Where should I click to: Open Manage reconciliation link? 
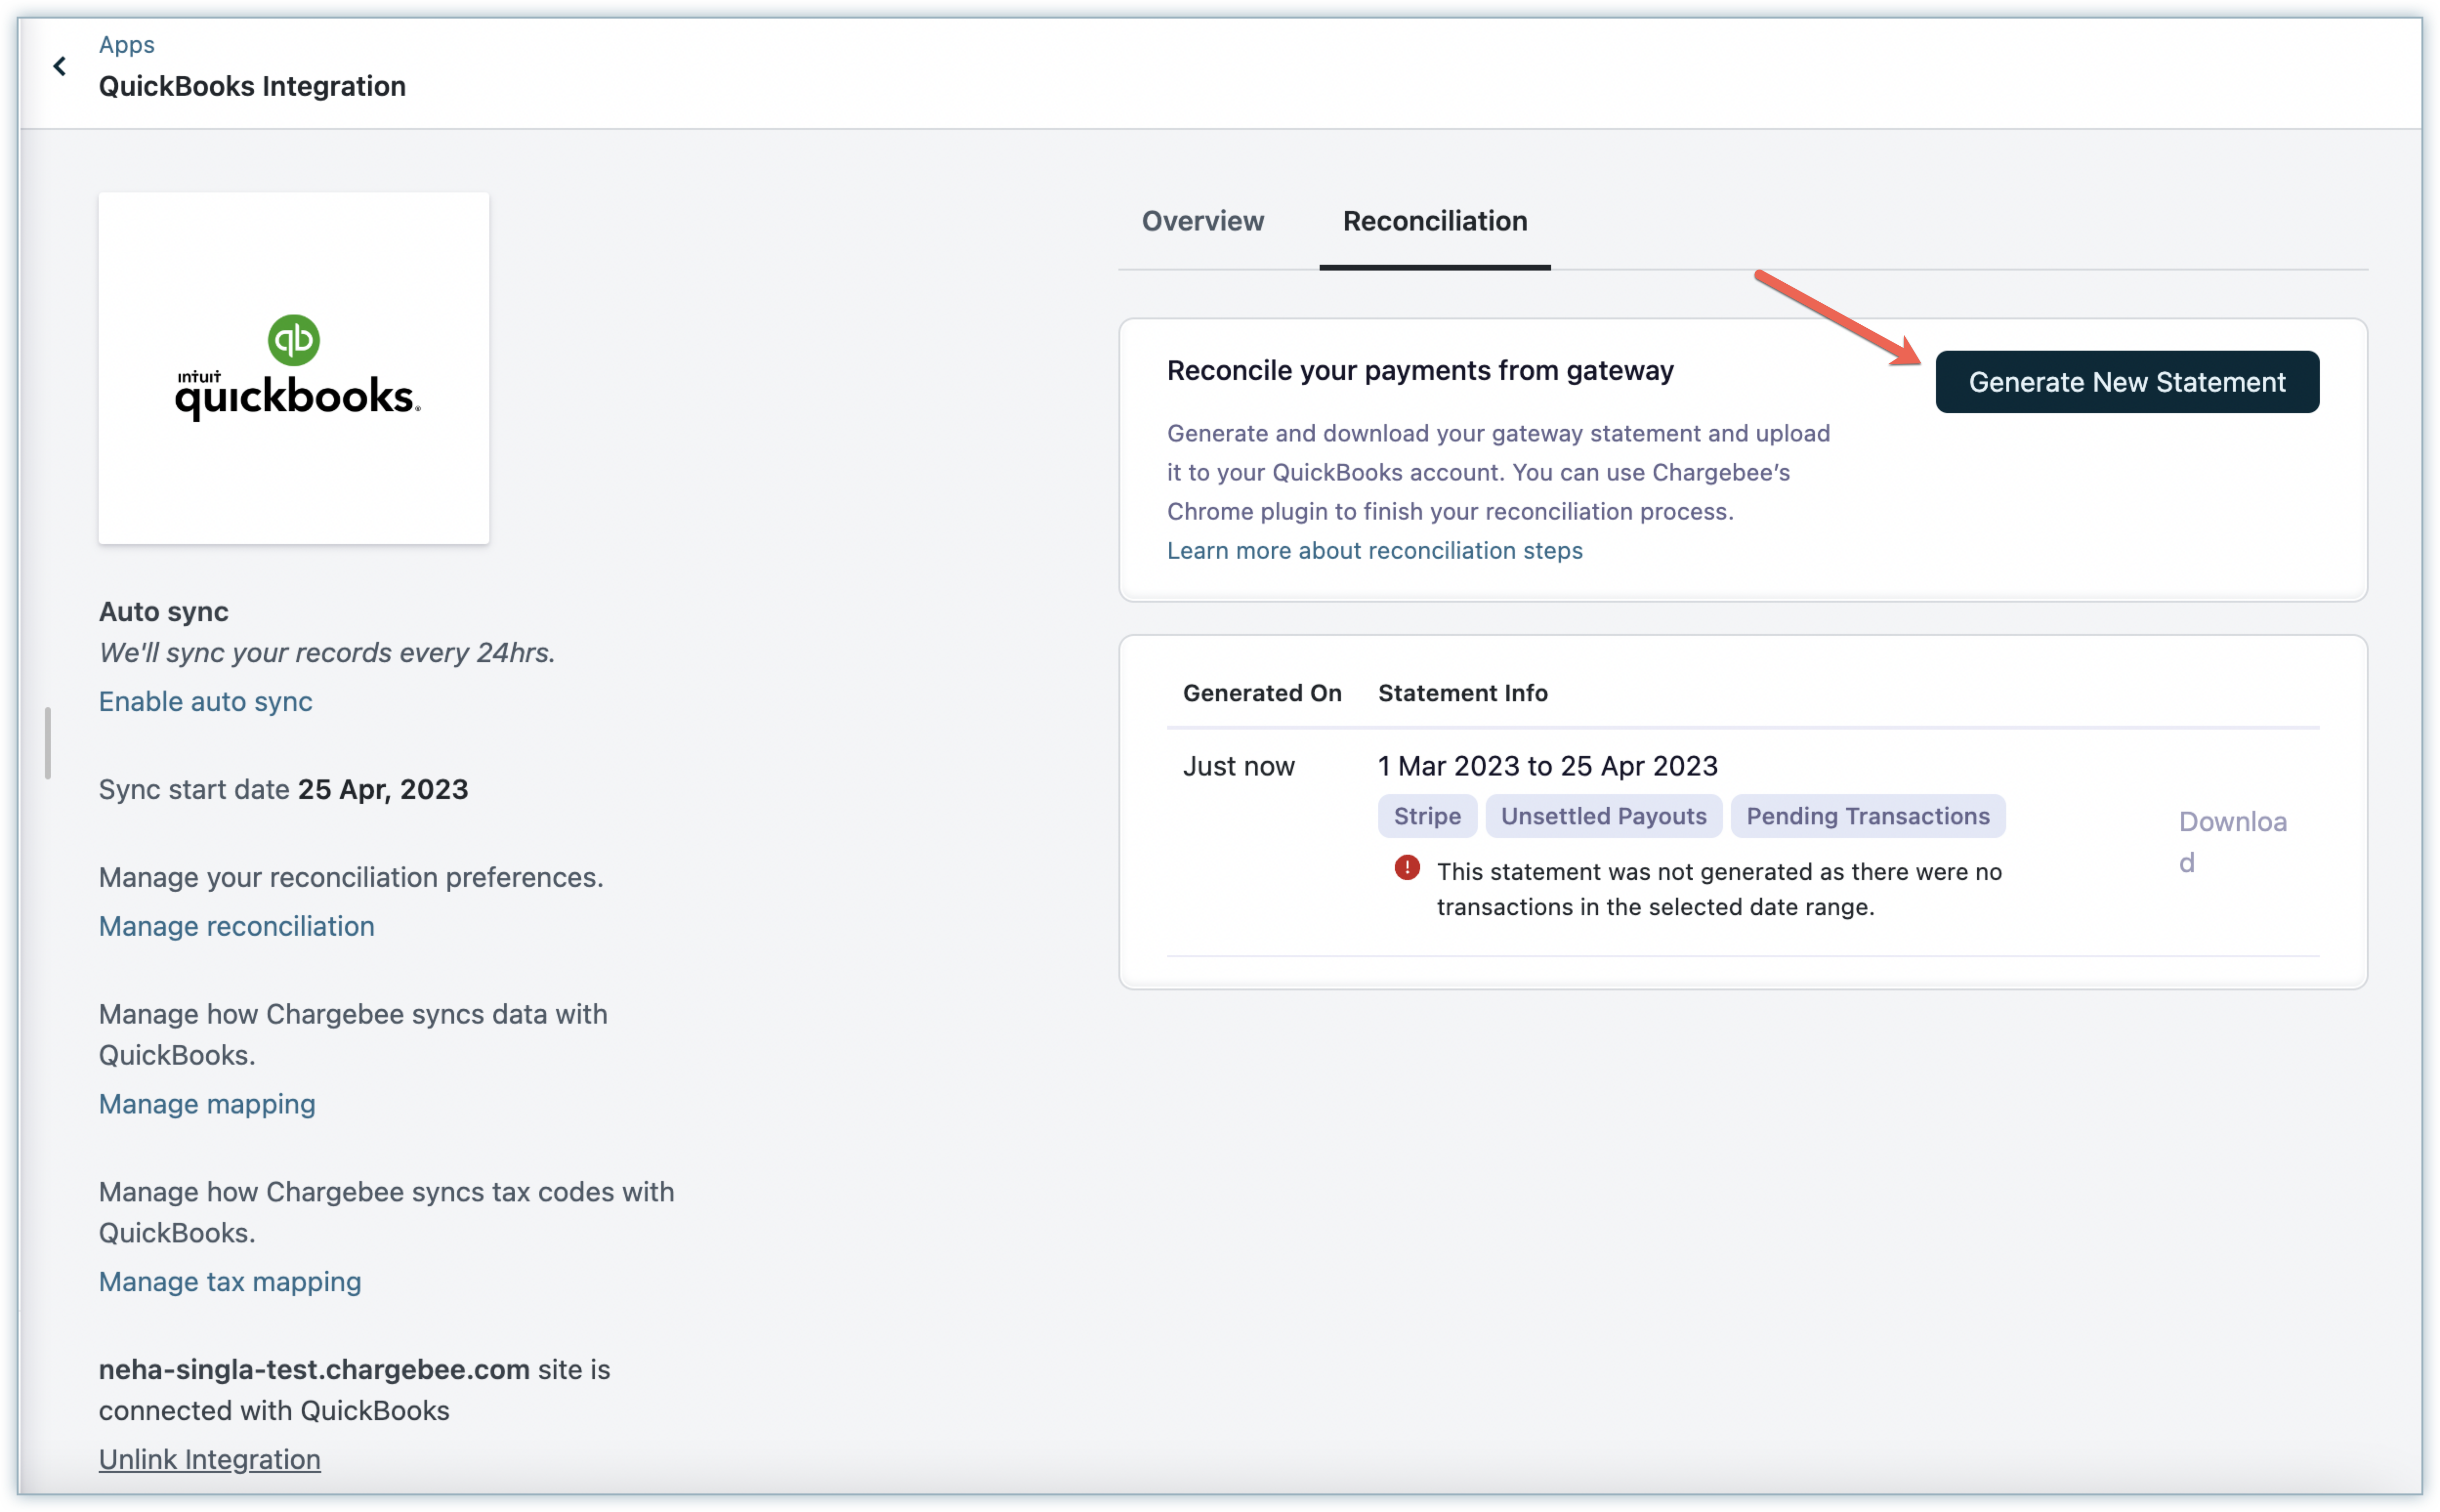pos(236,926)
